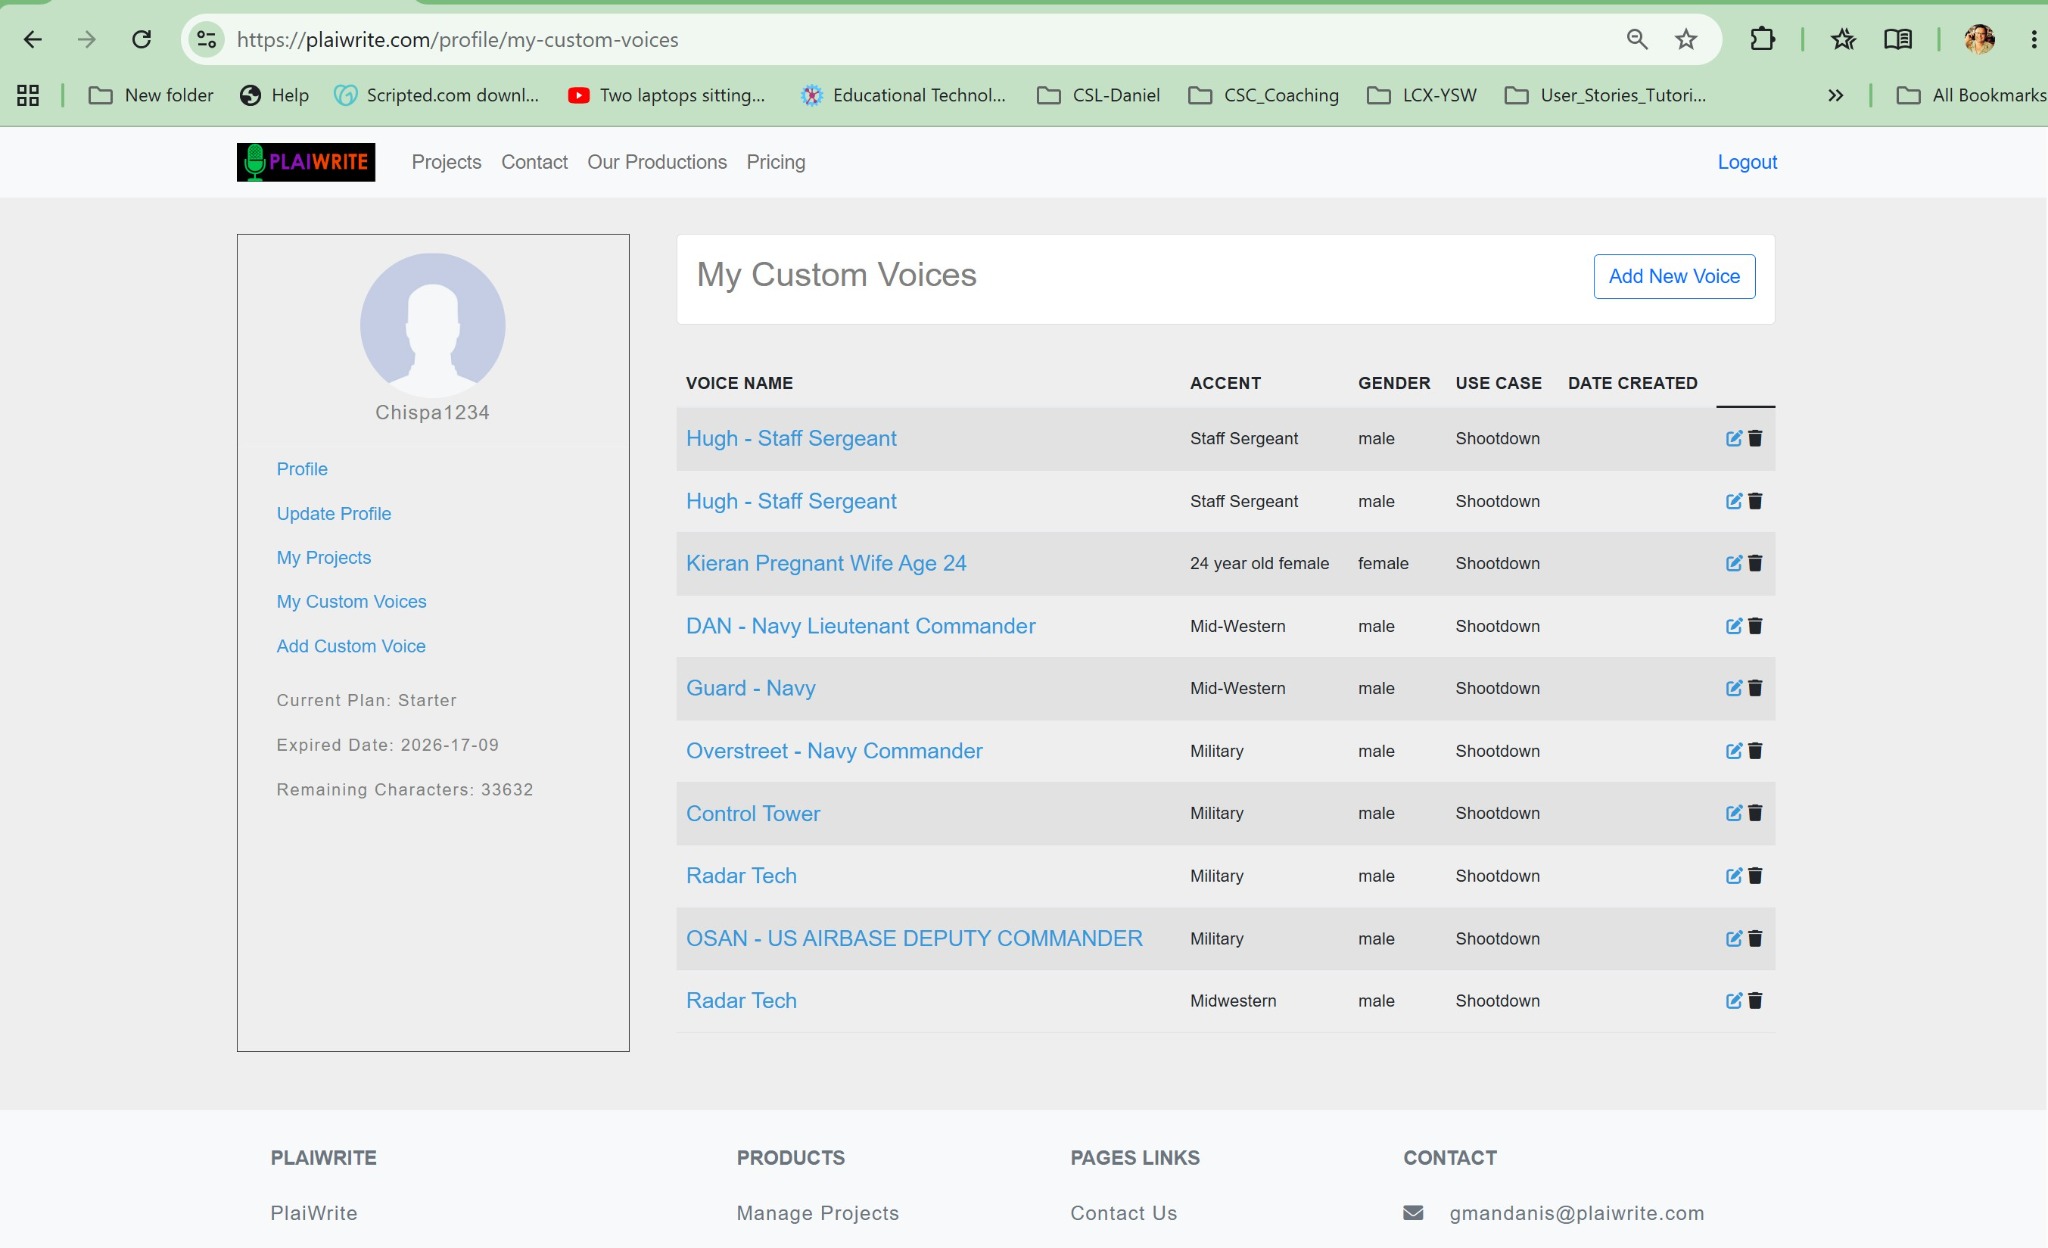View site information icon in address bar
The width and height of the screenshot is (2048, 1248).
[206, 40]
